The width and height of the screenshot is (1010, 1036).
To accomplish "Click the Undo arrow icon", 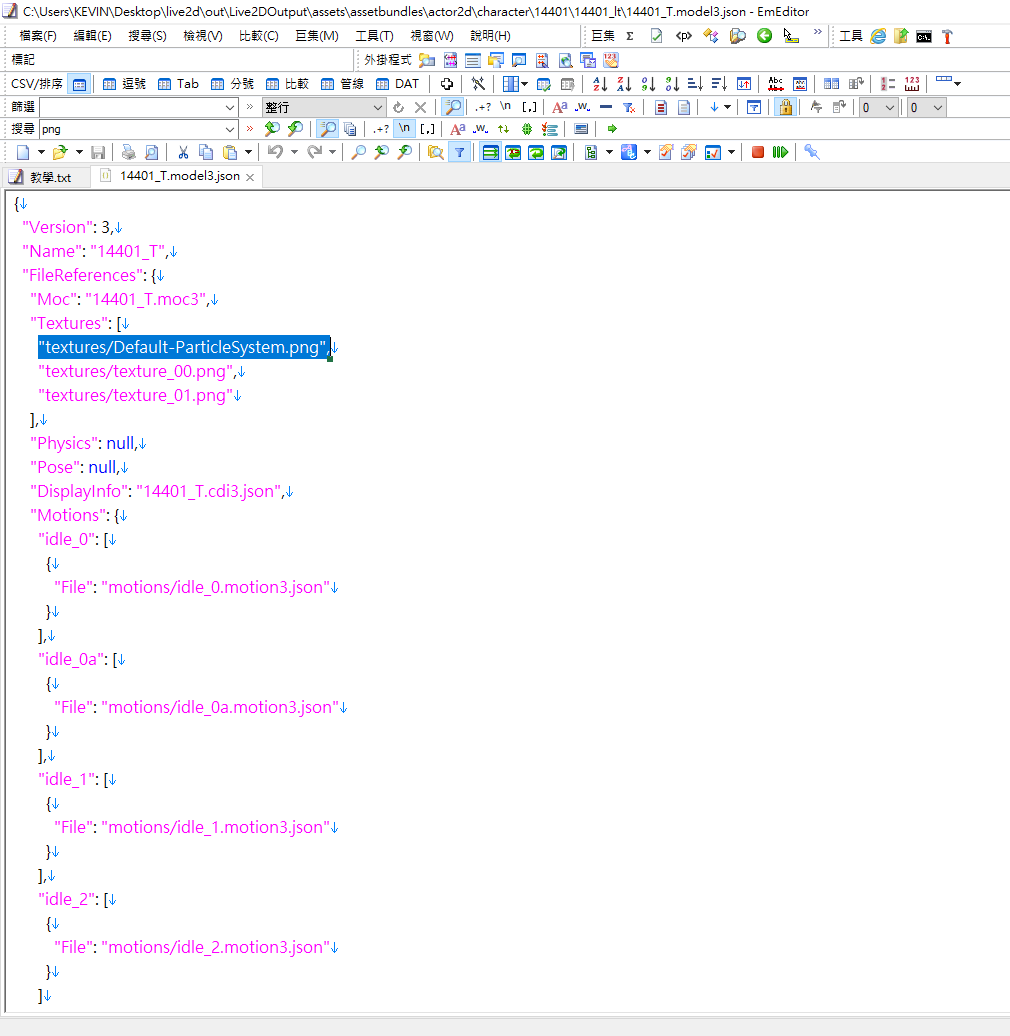I will 275,152.
